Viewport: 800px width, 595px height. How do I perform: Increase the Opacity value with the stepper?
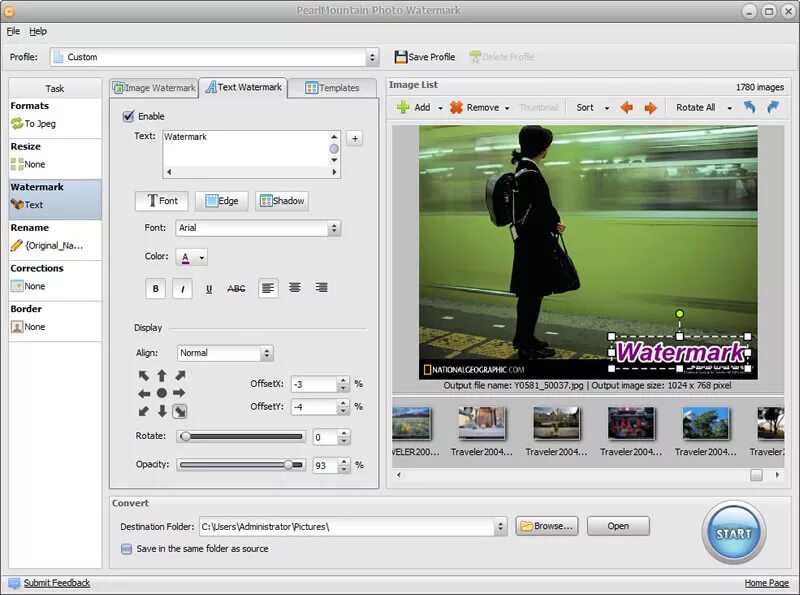pos(344,462)
